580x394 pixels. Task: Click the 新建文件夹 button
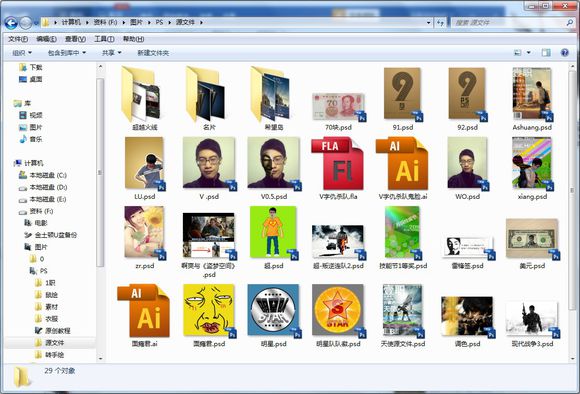coord(153,53)
